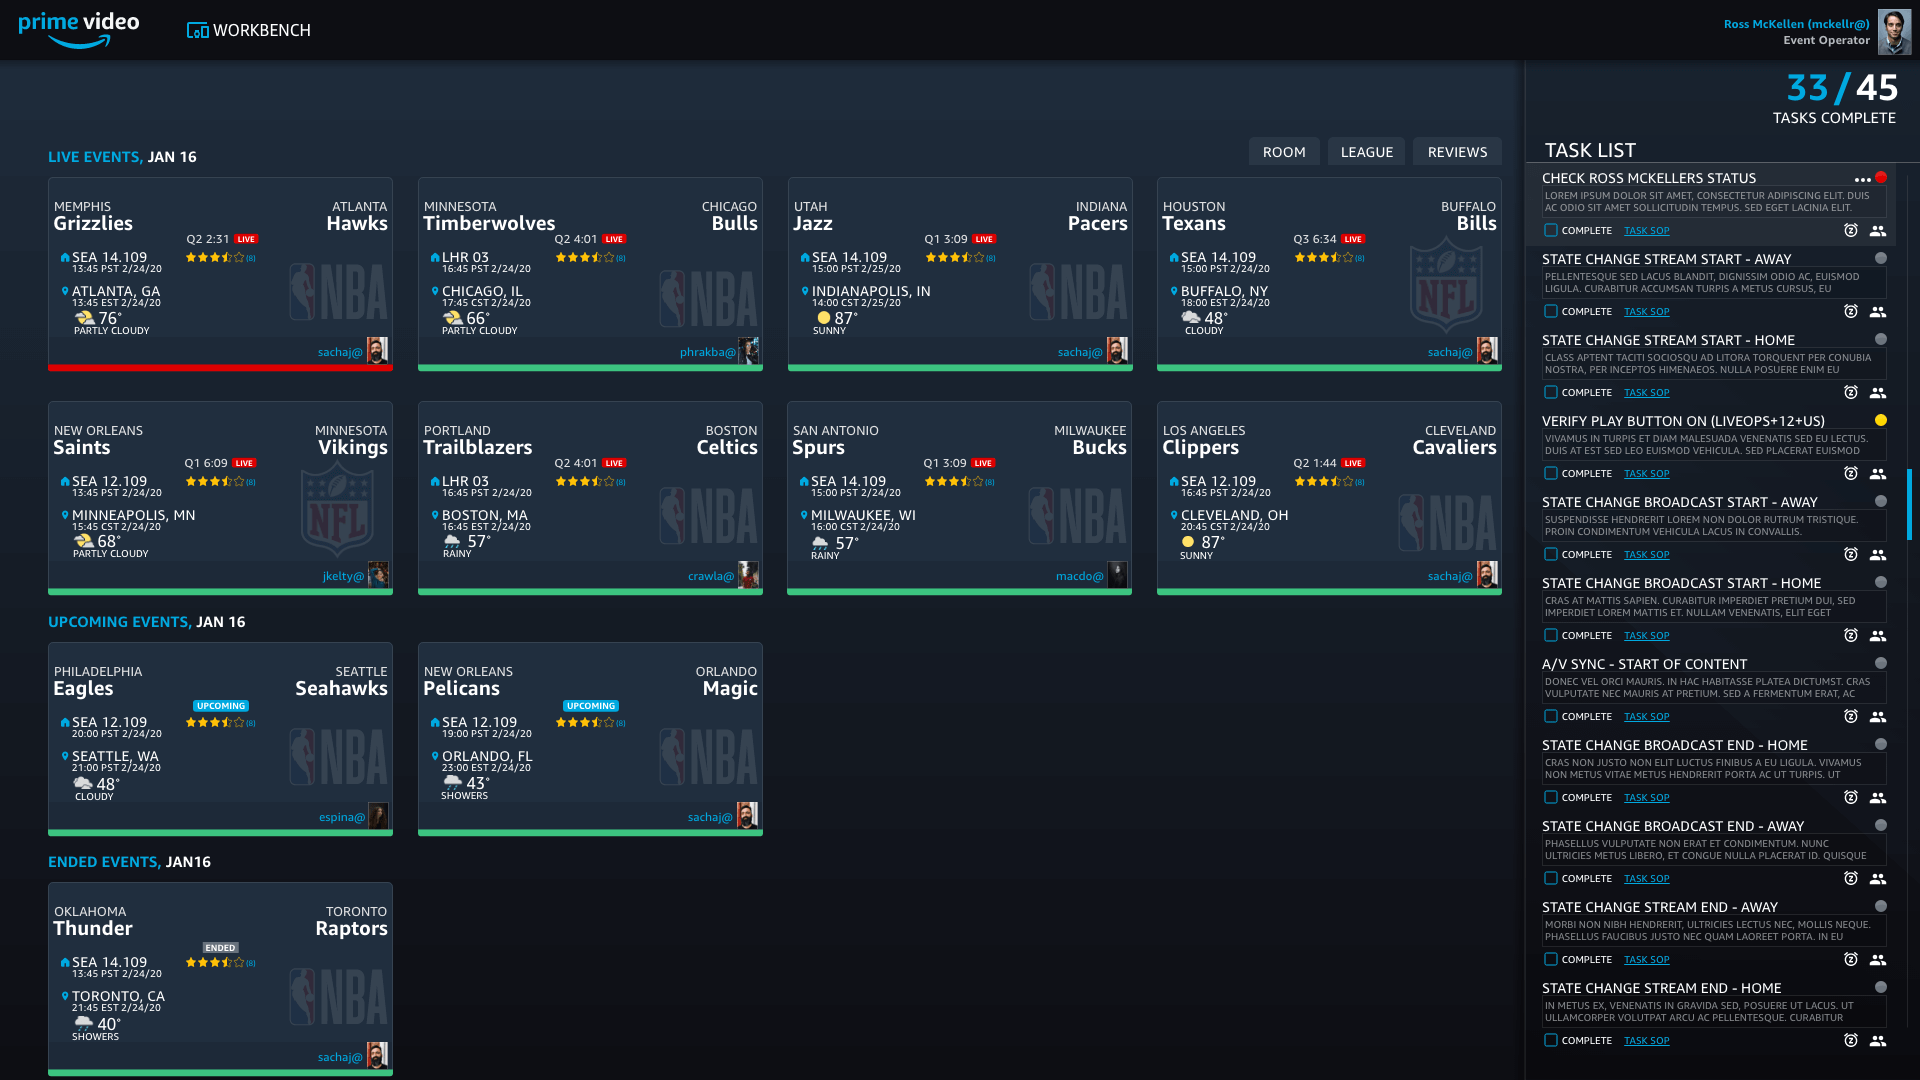Set alarm for Check Ross McKellers Status task

[x=1851, y=231]
